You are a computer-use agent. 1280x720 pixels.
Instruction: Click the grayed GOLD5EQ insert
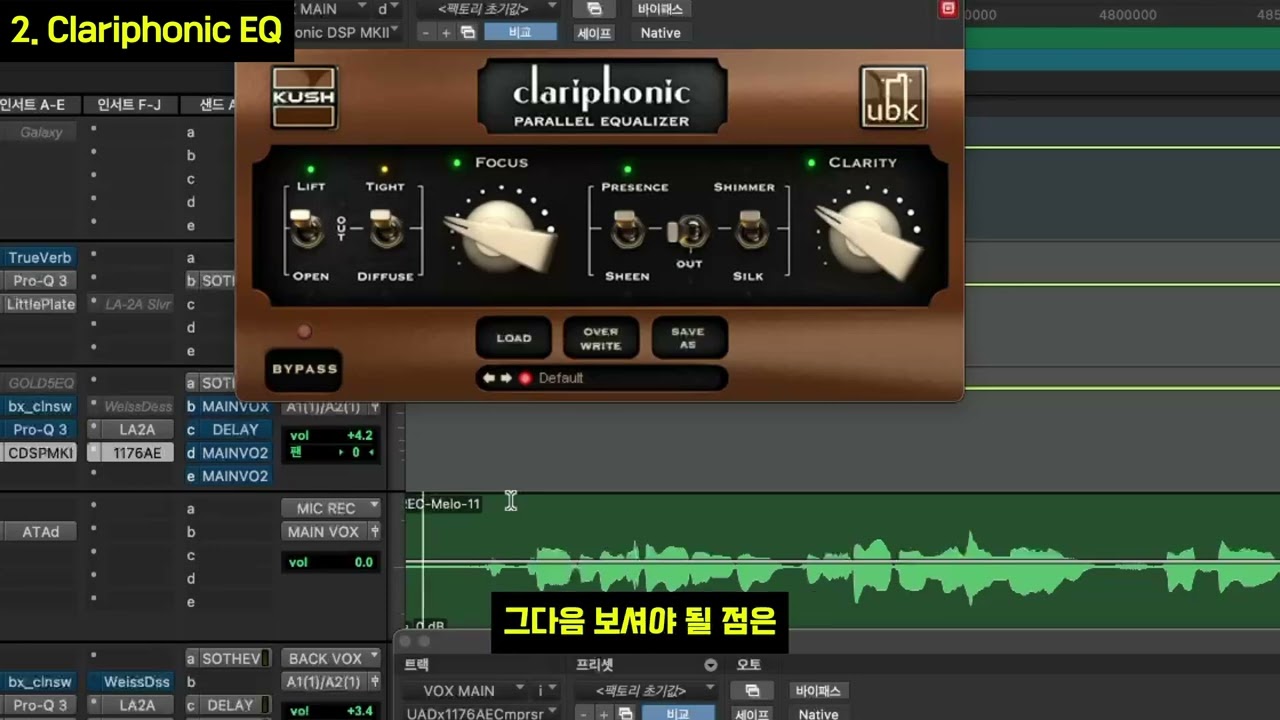coord(40,383)
